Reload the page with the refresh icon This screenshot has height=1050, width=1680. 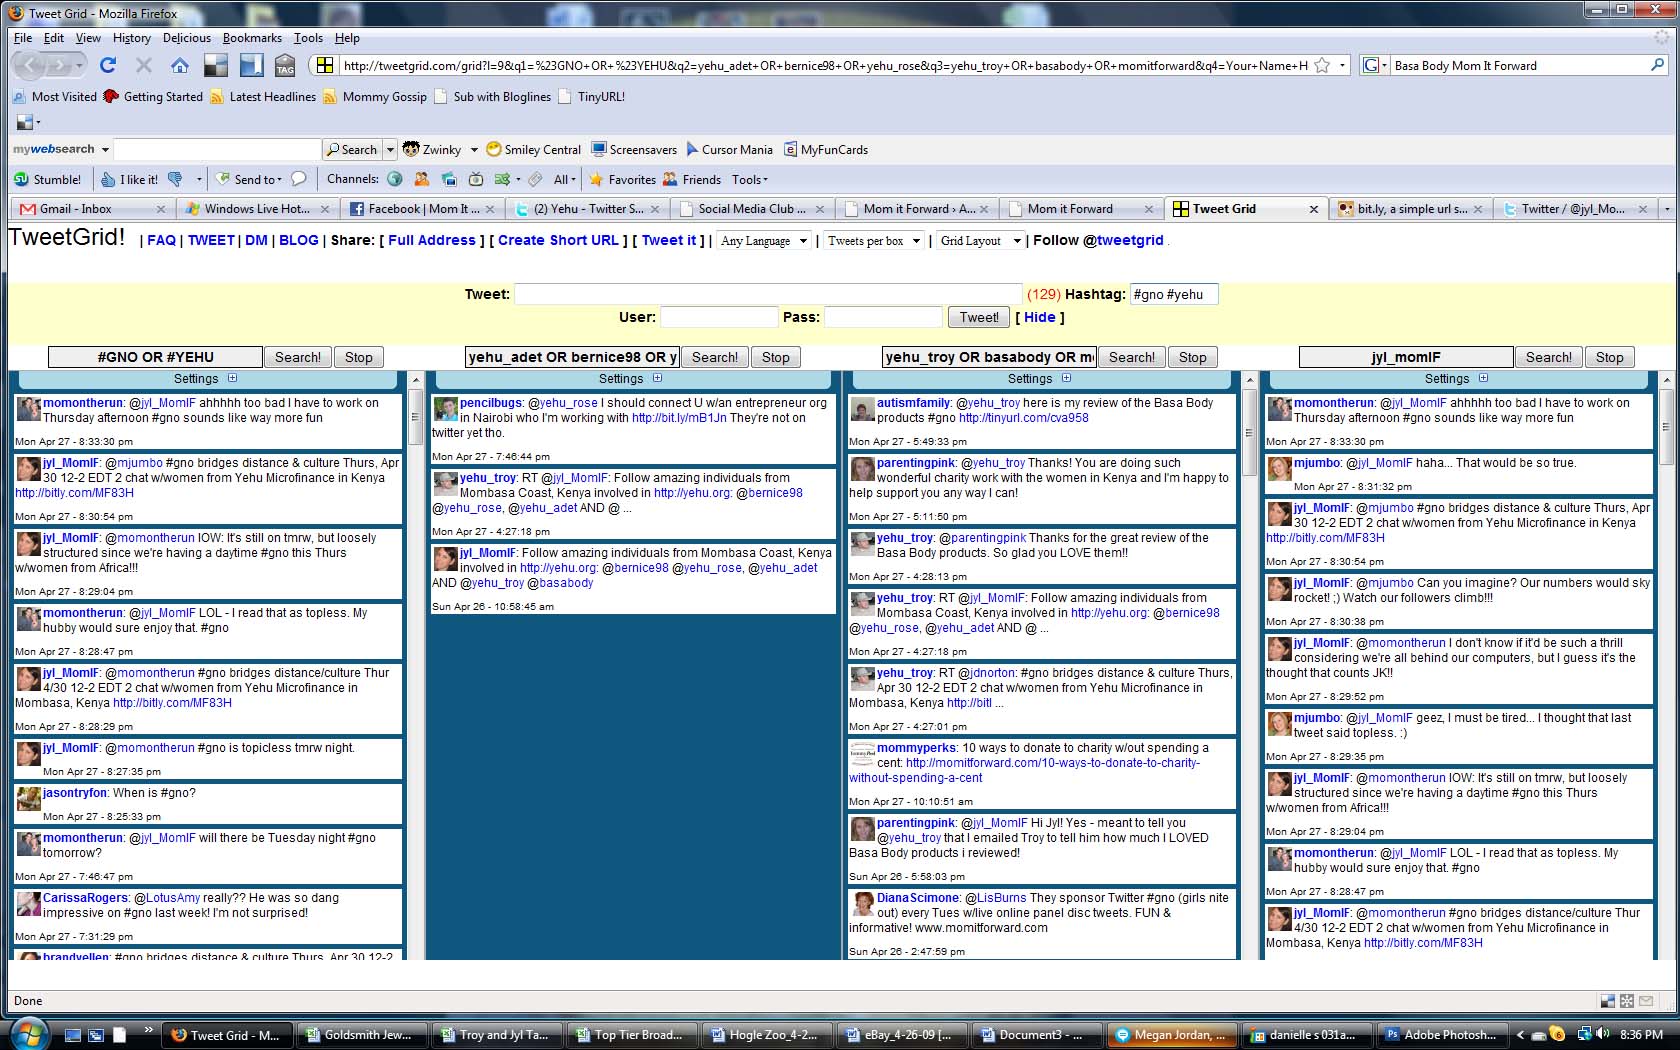108,66
